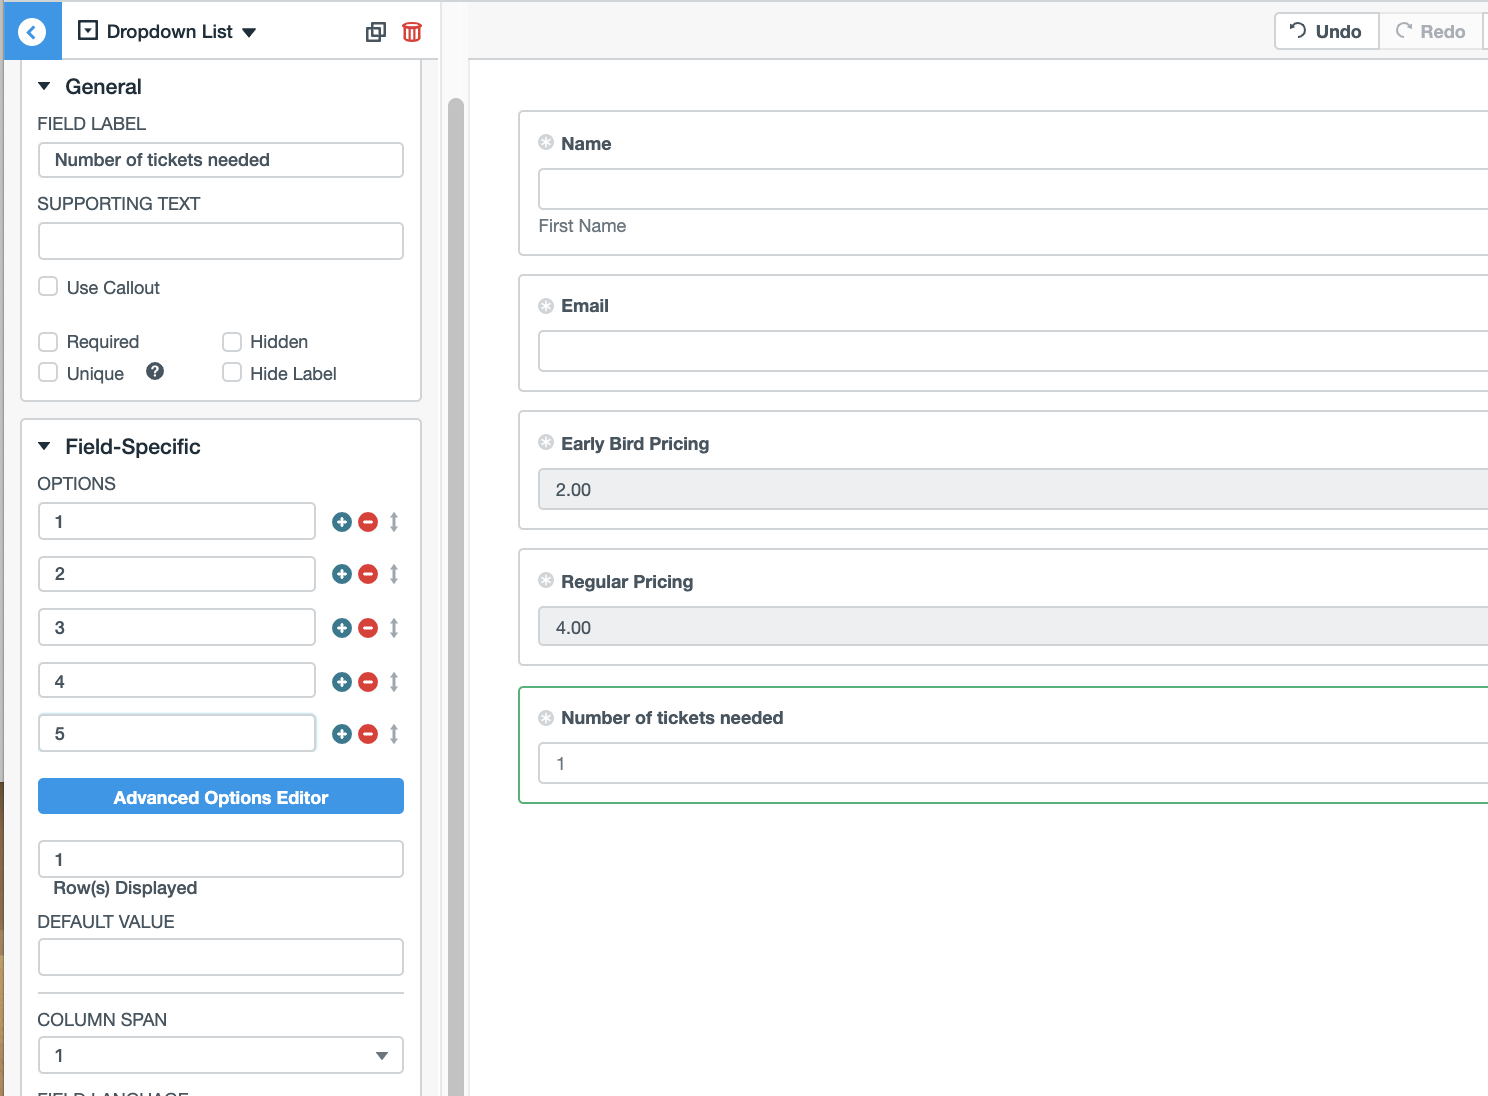Screen dimensions: 1488x1096
Task: Delete this field with the trash icon
Action: pyautogui.click(x=411, y=31)
